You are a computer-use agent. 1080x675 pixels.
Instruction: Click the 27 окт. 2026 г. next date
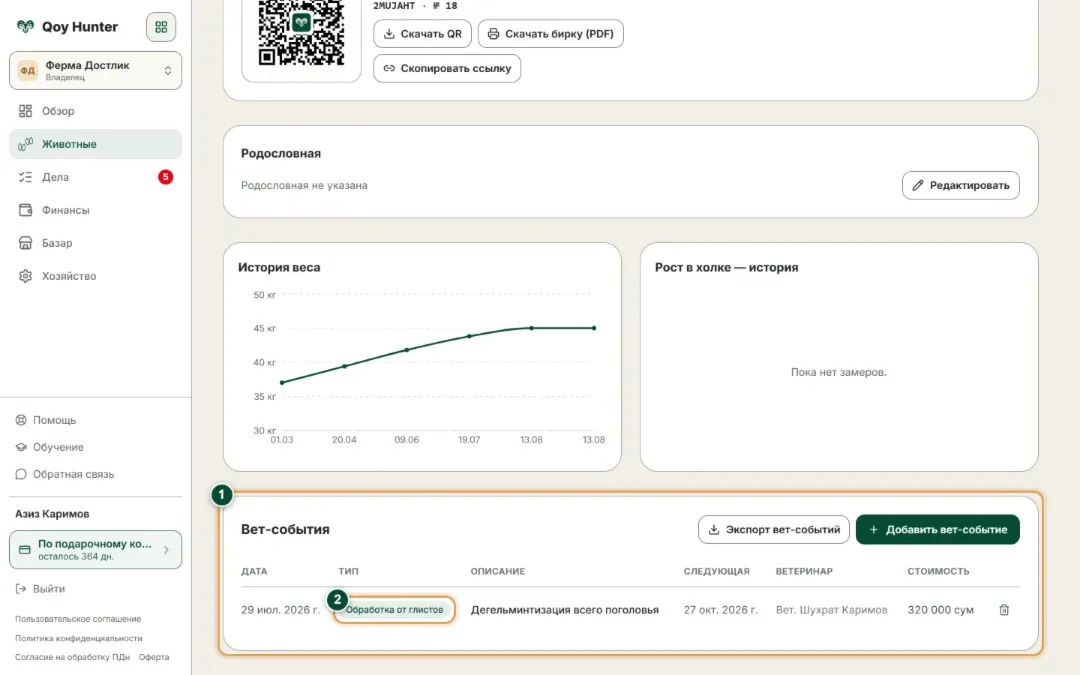pos(720,610)
